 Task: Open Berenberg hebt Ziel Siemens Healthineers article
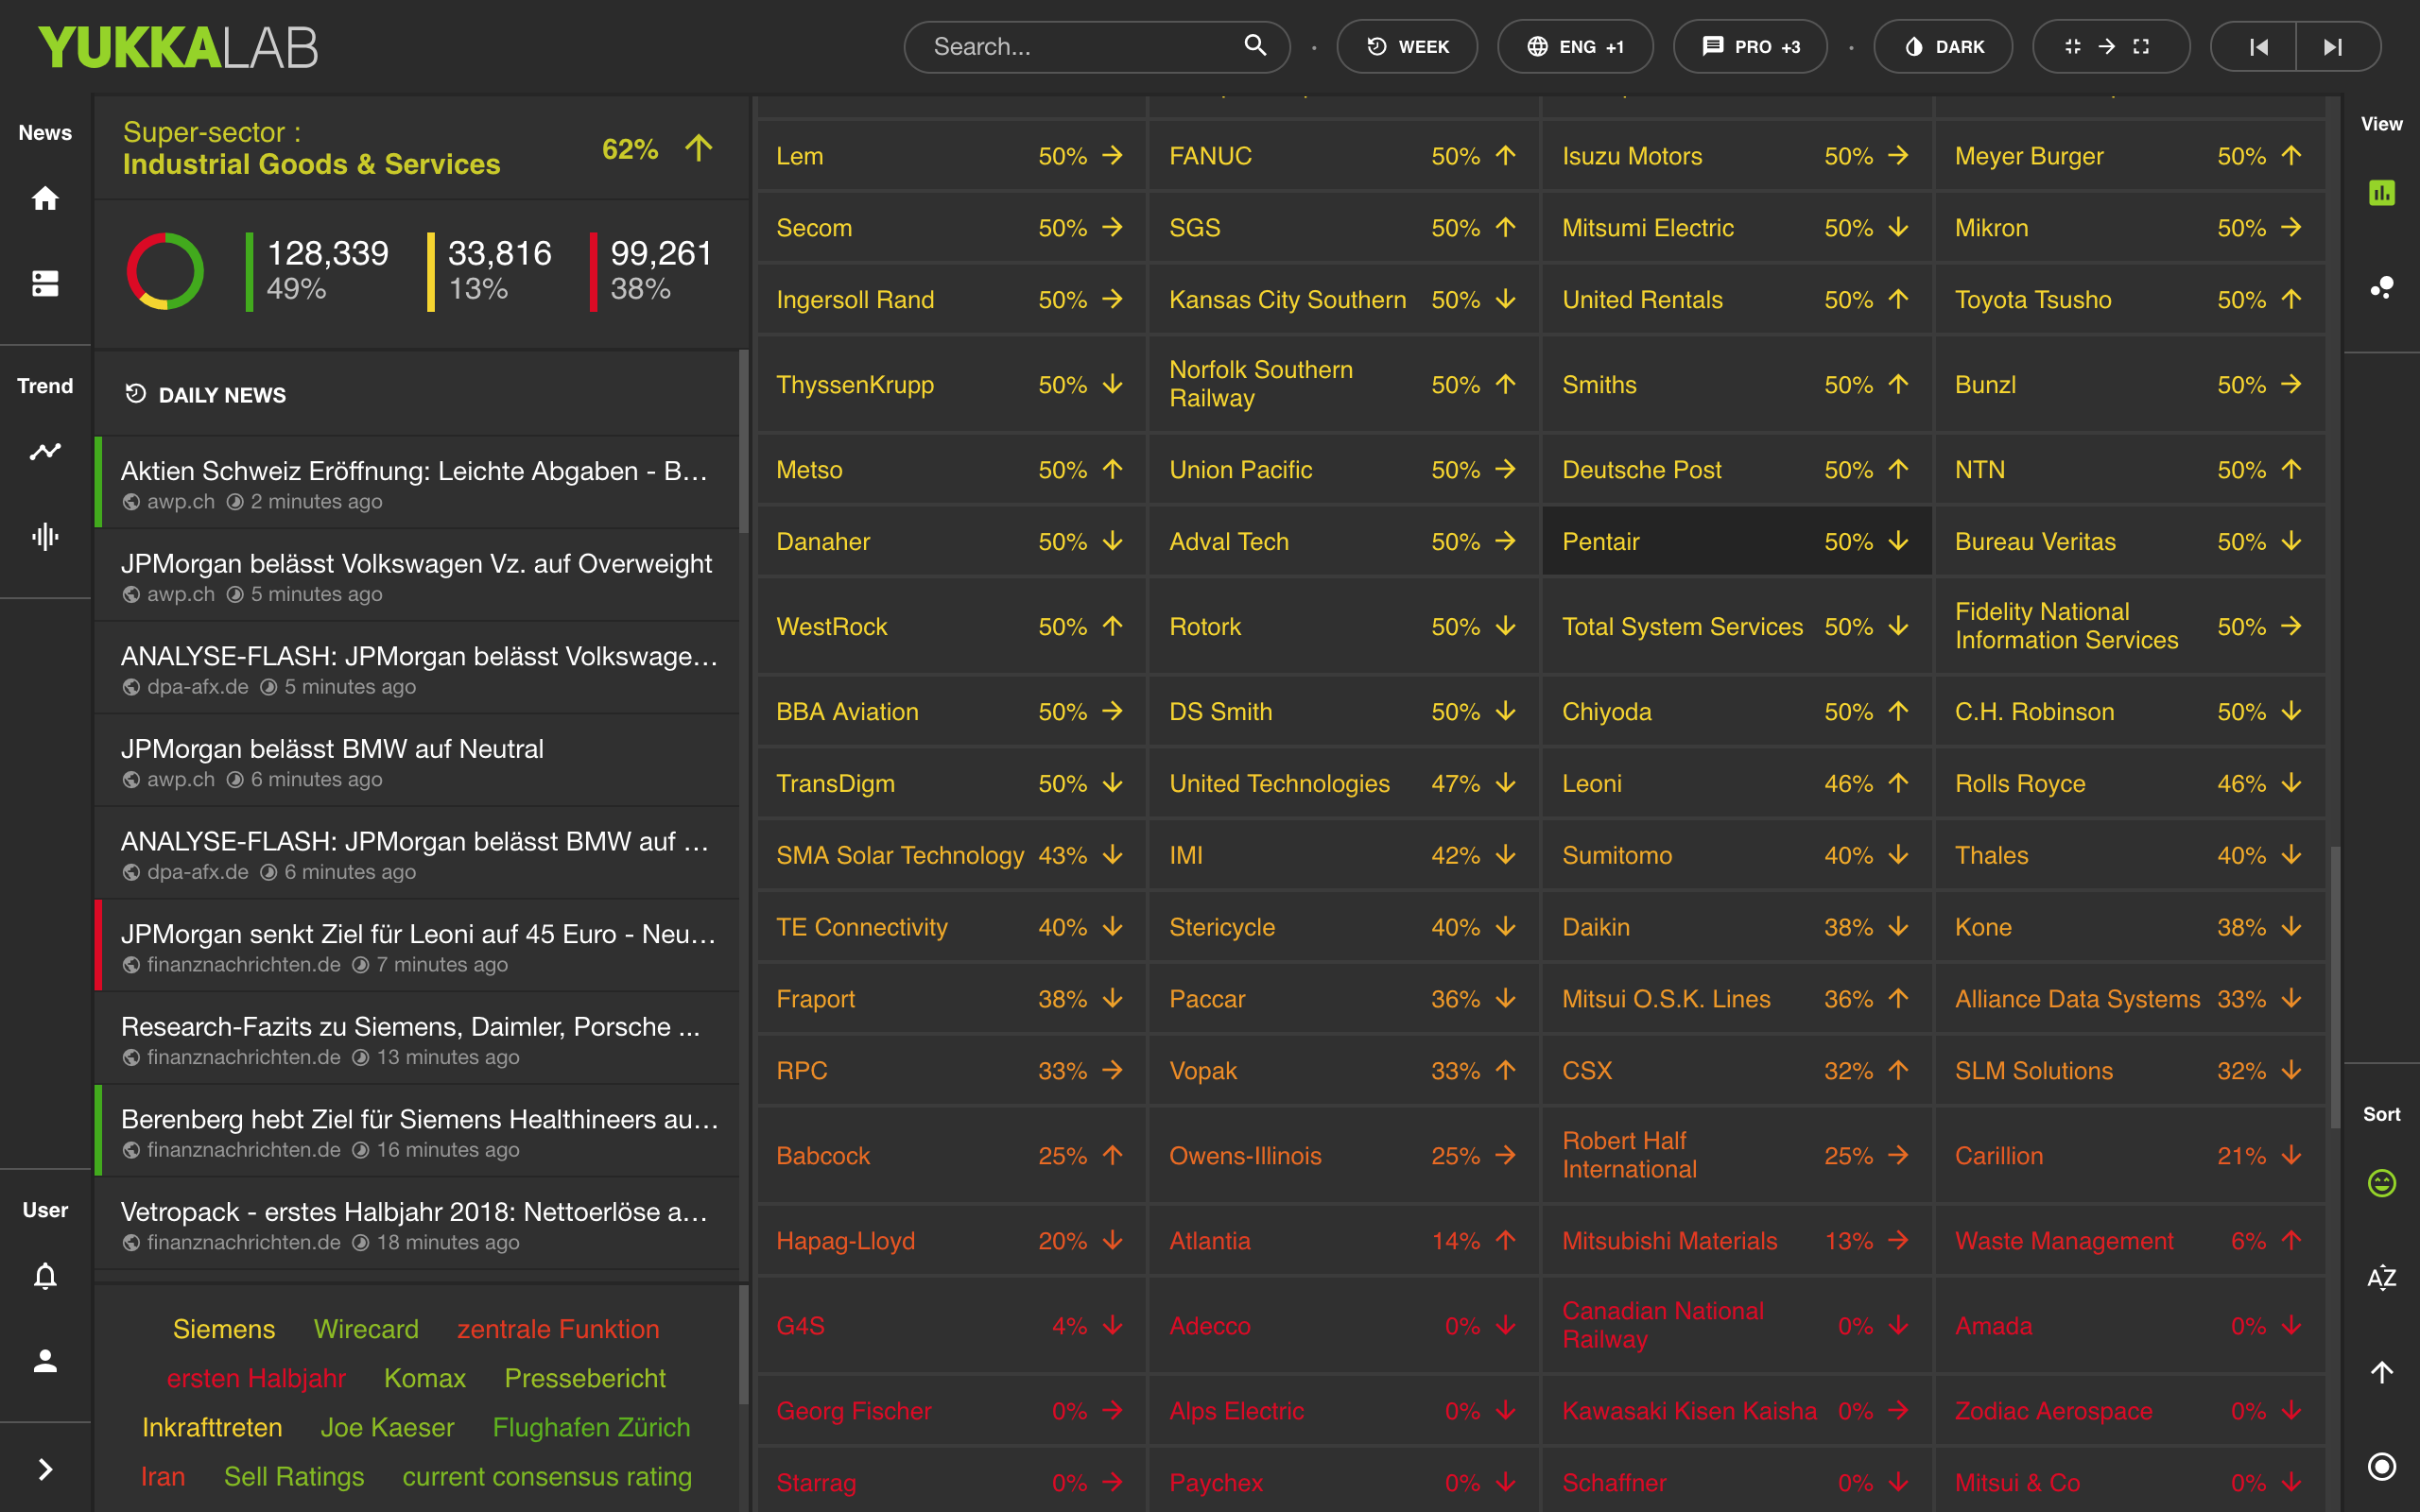point(417,1131)
